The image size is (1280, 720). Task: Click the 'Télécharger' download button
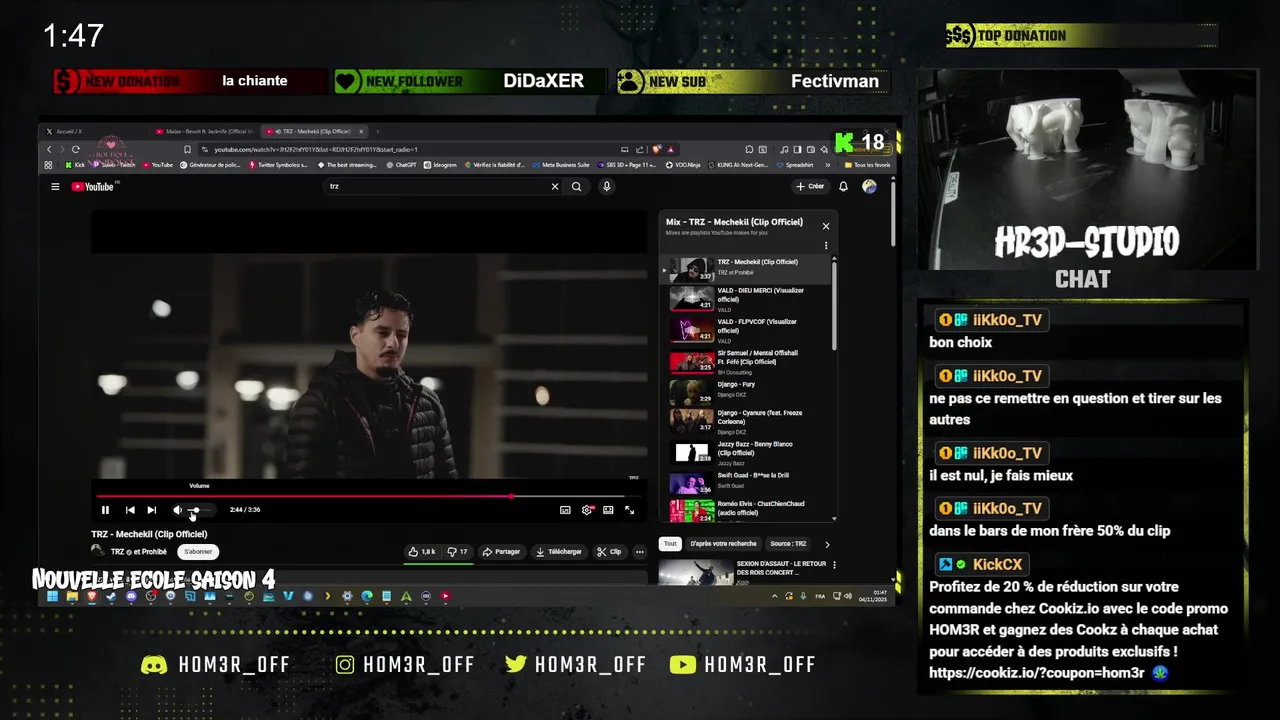(x=559, y=551)
